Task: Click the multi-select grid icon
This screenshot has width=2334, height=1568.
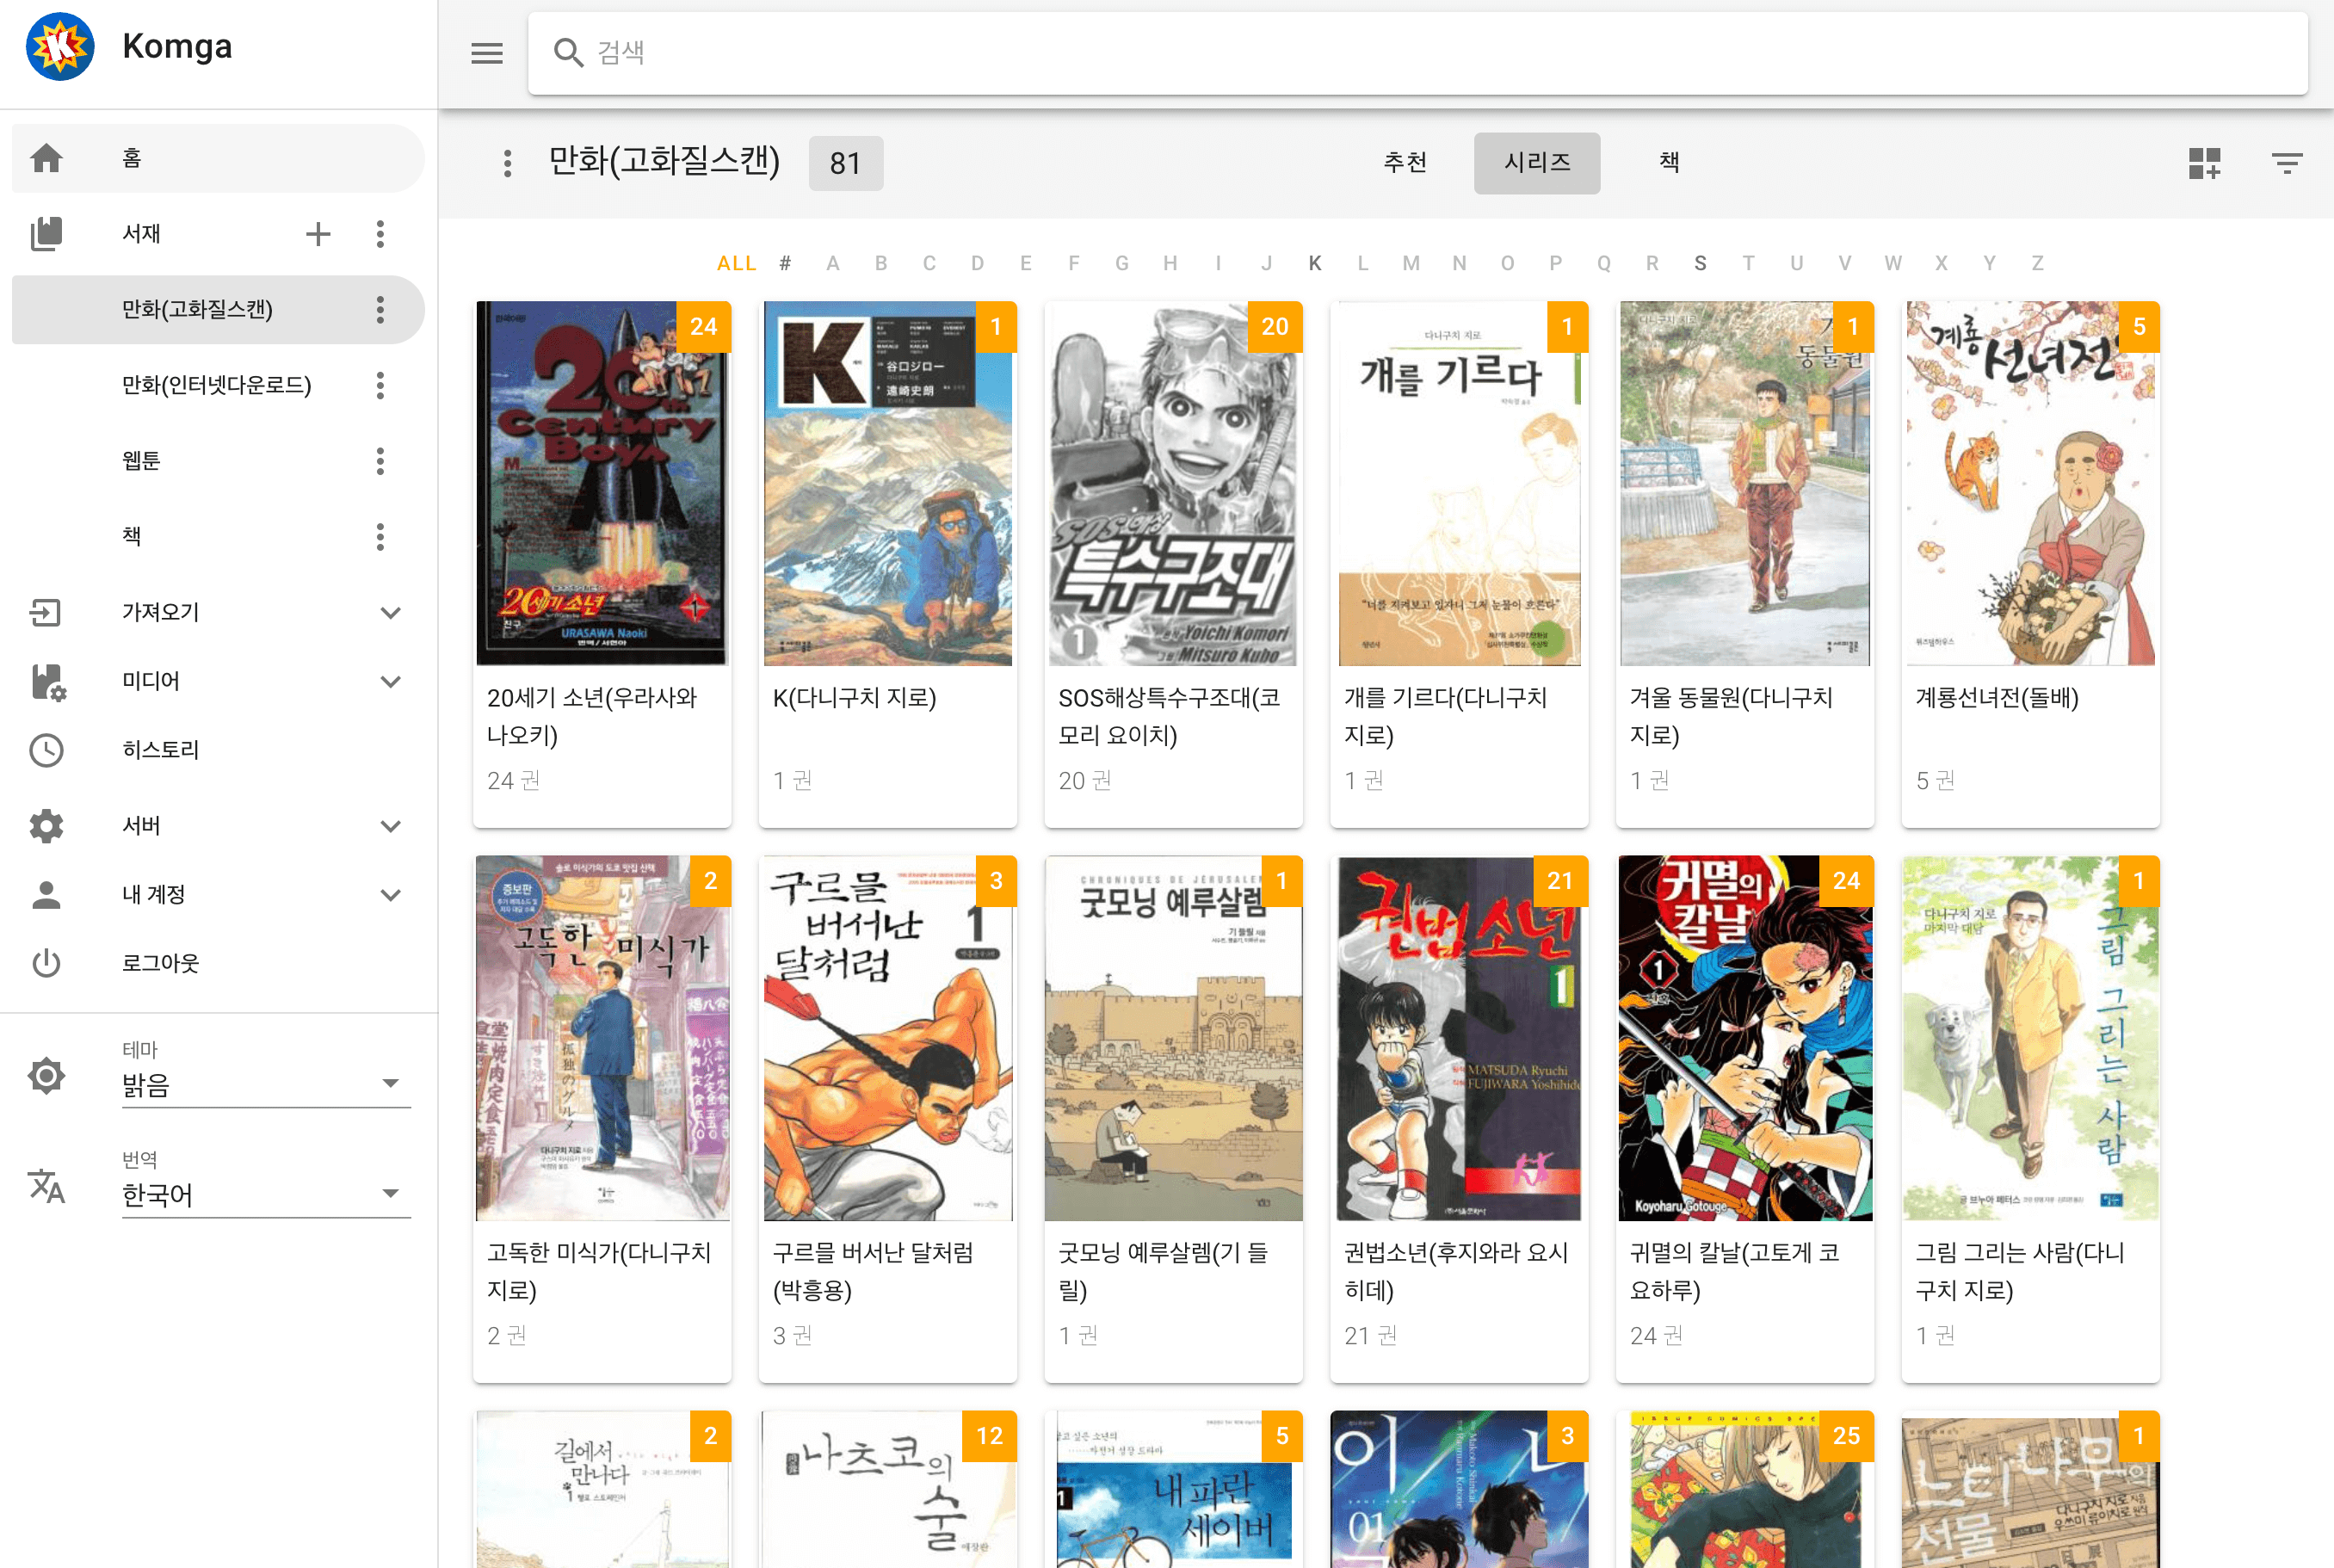Action: (x=2204, y=163)
